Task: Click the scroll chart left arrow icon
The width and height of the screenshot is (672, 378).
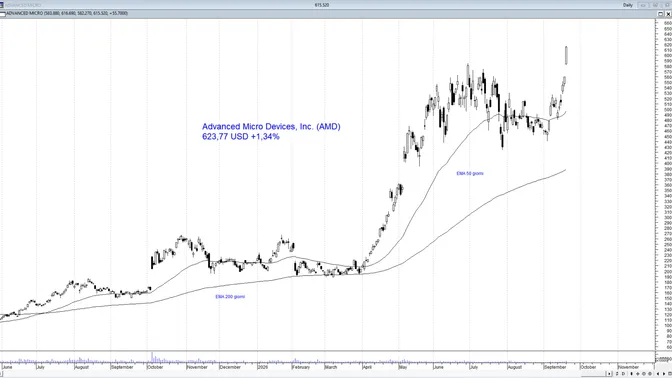Action: [658, 374]
